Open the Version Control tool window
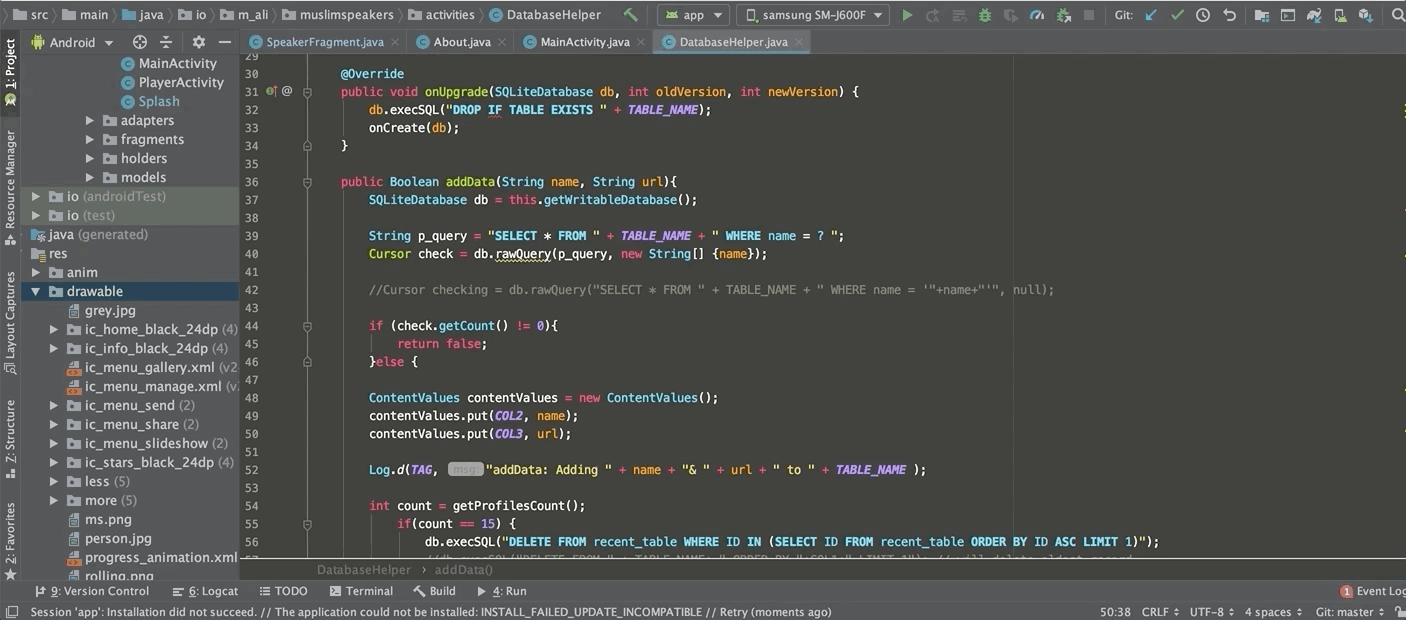Viewport: 1406px width, 620px height. click(92, 591)
